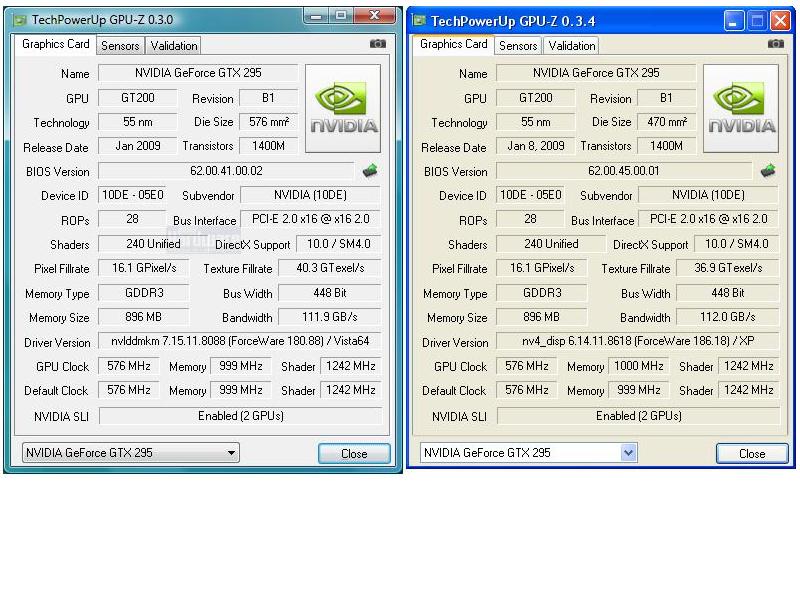Open the Sensors tab in GPU-Z 0.3.0
The image size is (800, 600).
pos(120,45)
